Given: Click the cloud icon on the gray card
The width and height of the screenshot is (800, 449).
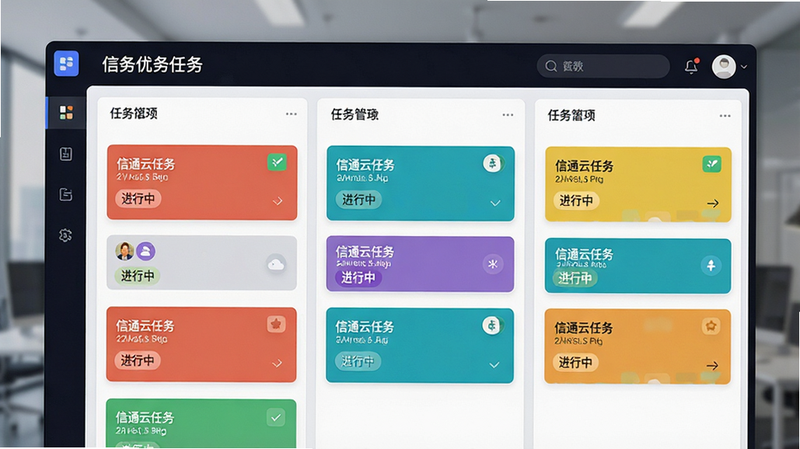Looking at the screenshot, I should point(276,264).
